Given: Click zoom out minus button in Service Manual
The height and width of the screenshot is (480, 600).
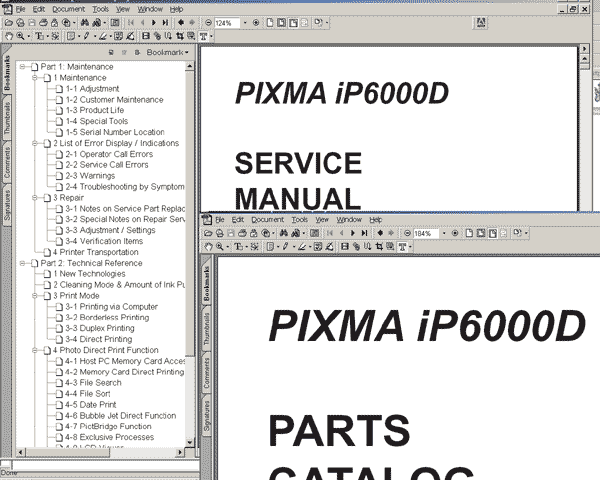Looking at the screenshot, I should coord(208,23).
